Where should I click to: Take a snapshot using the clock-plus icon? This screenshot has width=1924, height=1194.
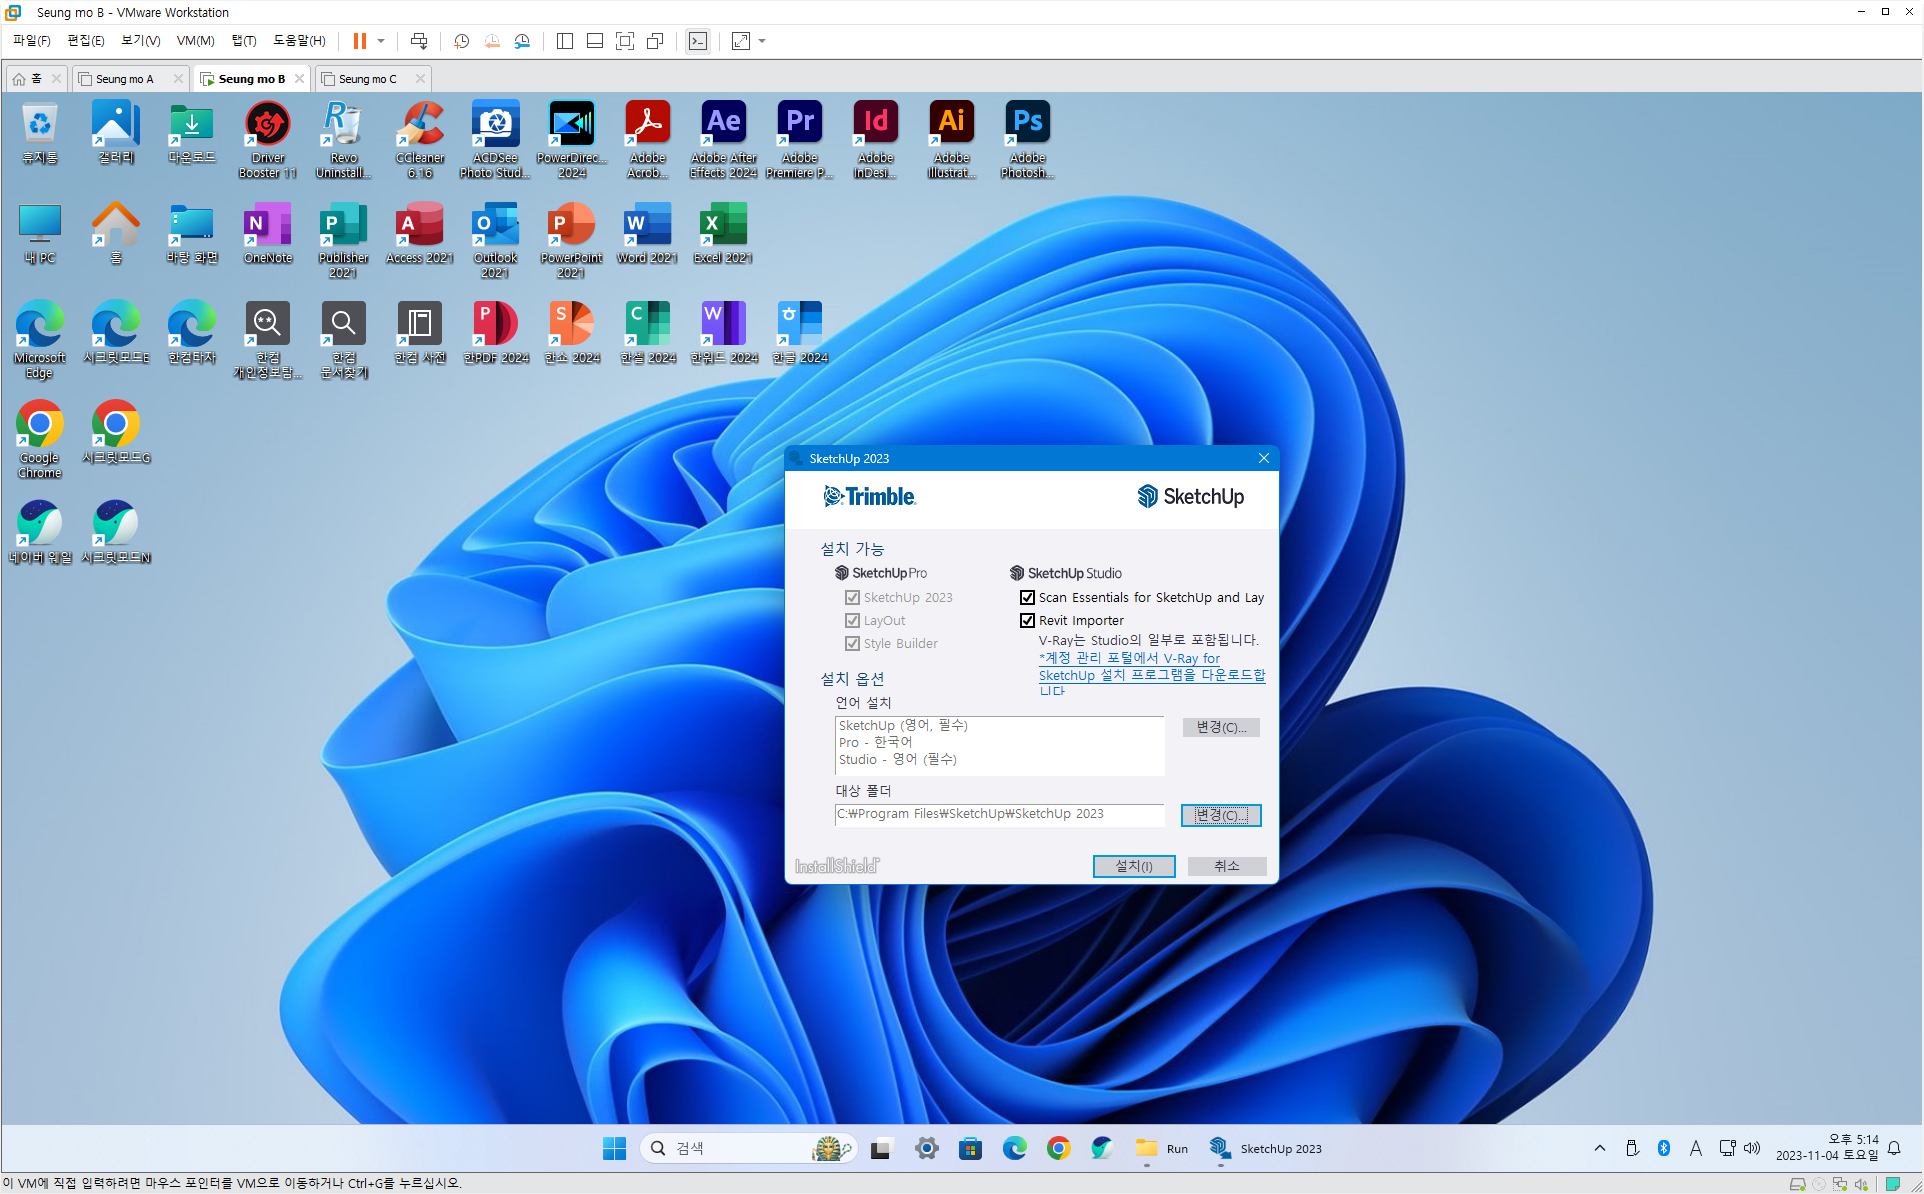[x=461, y=41]
